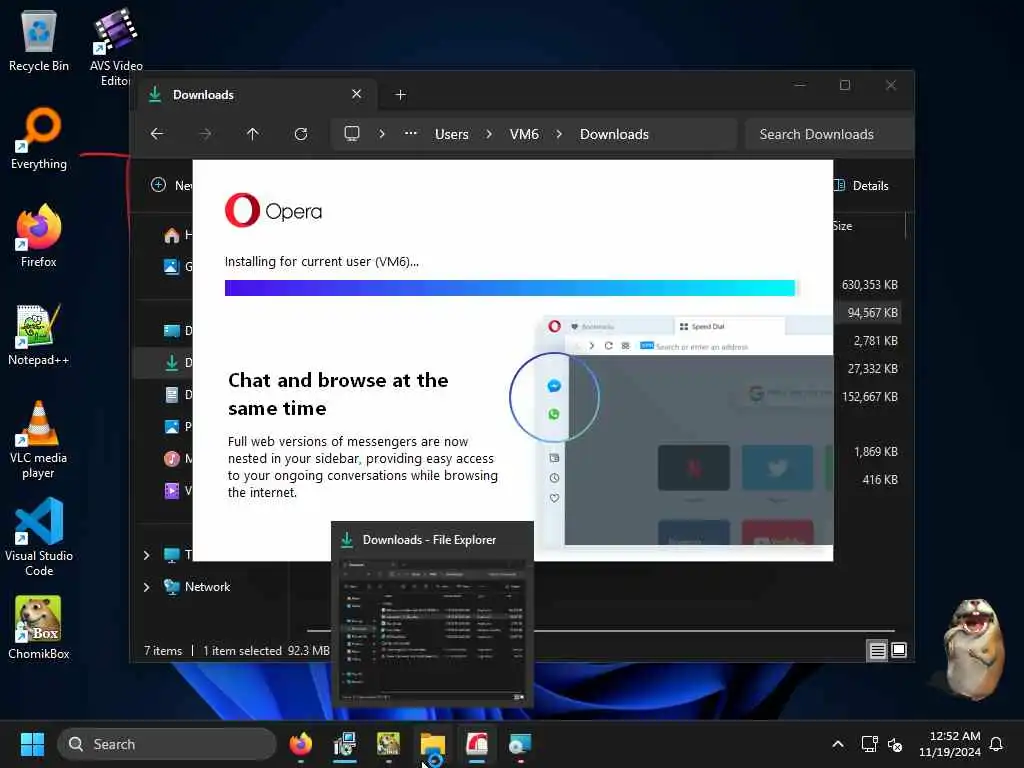Click the Downloads breadcrumb in the address bar

615,134
